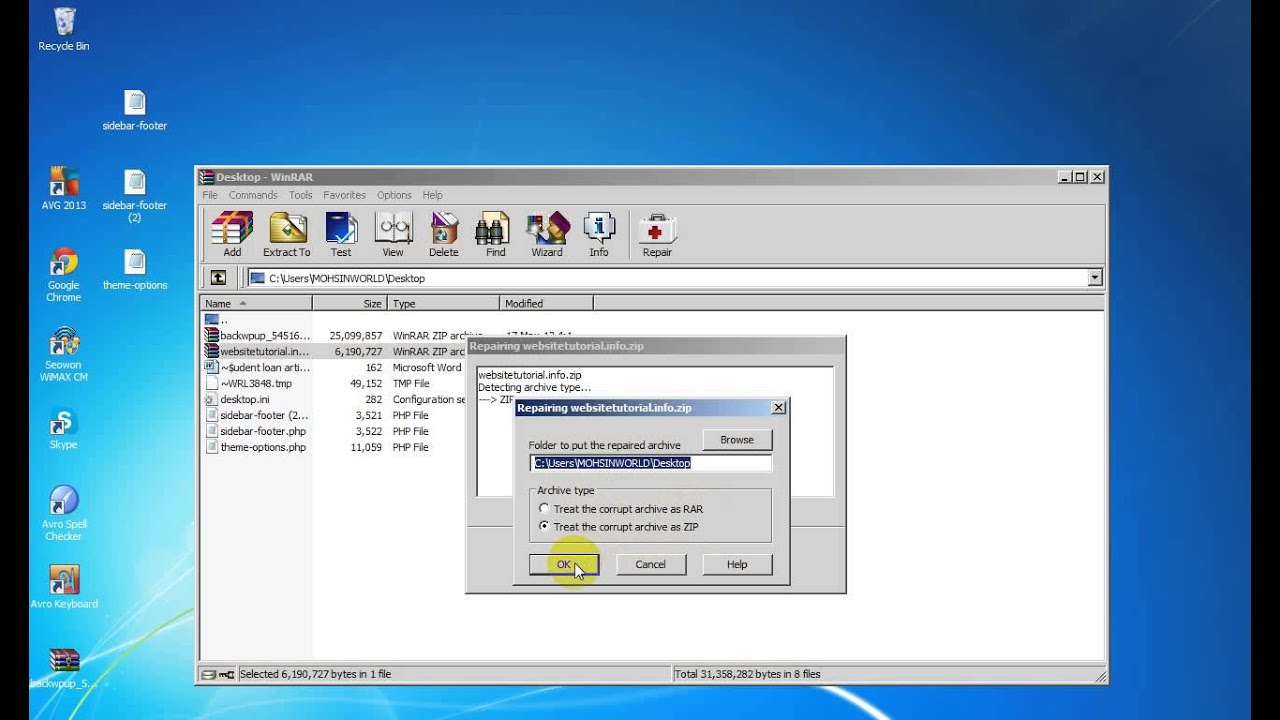Image resolution: width=1280 pixels, height=720 pixels.
Task: Select the theme-options.php file row
Action: (335, 447)
